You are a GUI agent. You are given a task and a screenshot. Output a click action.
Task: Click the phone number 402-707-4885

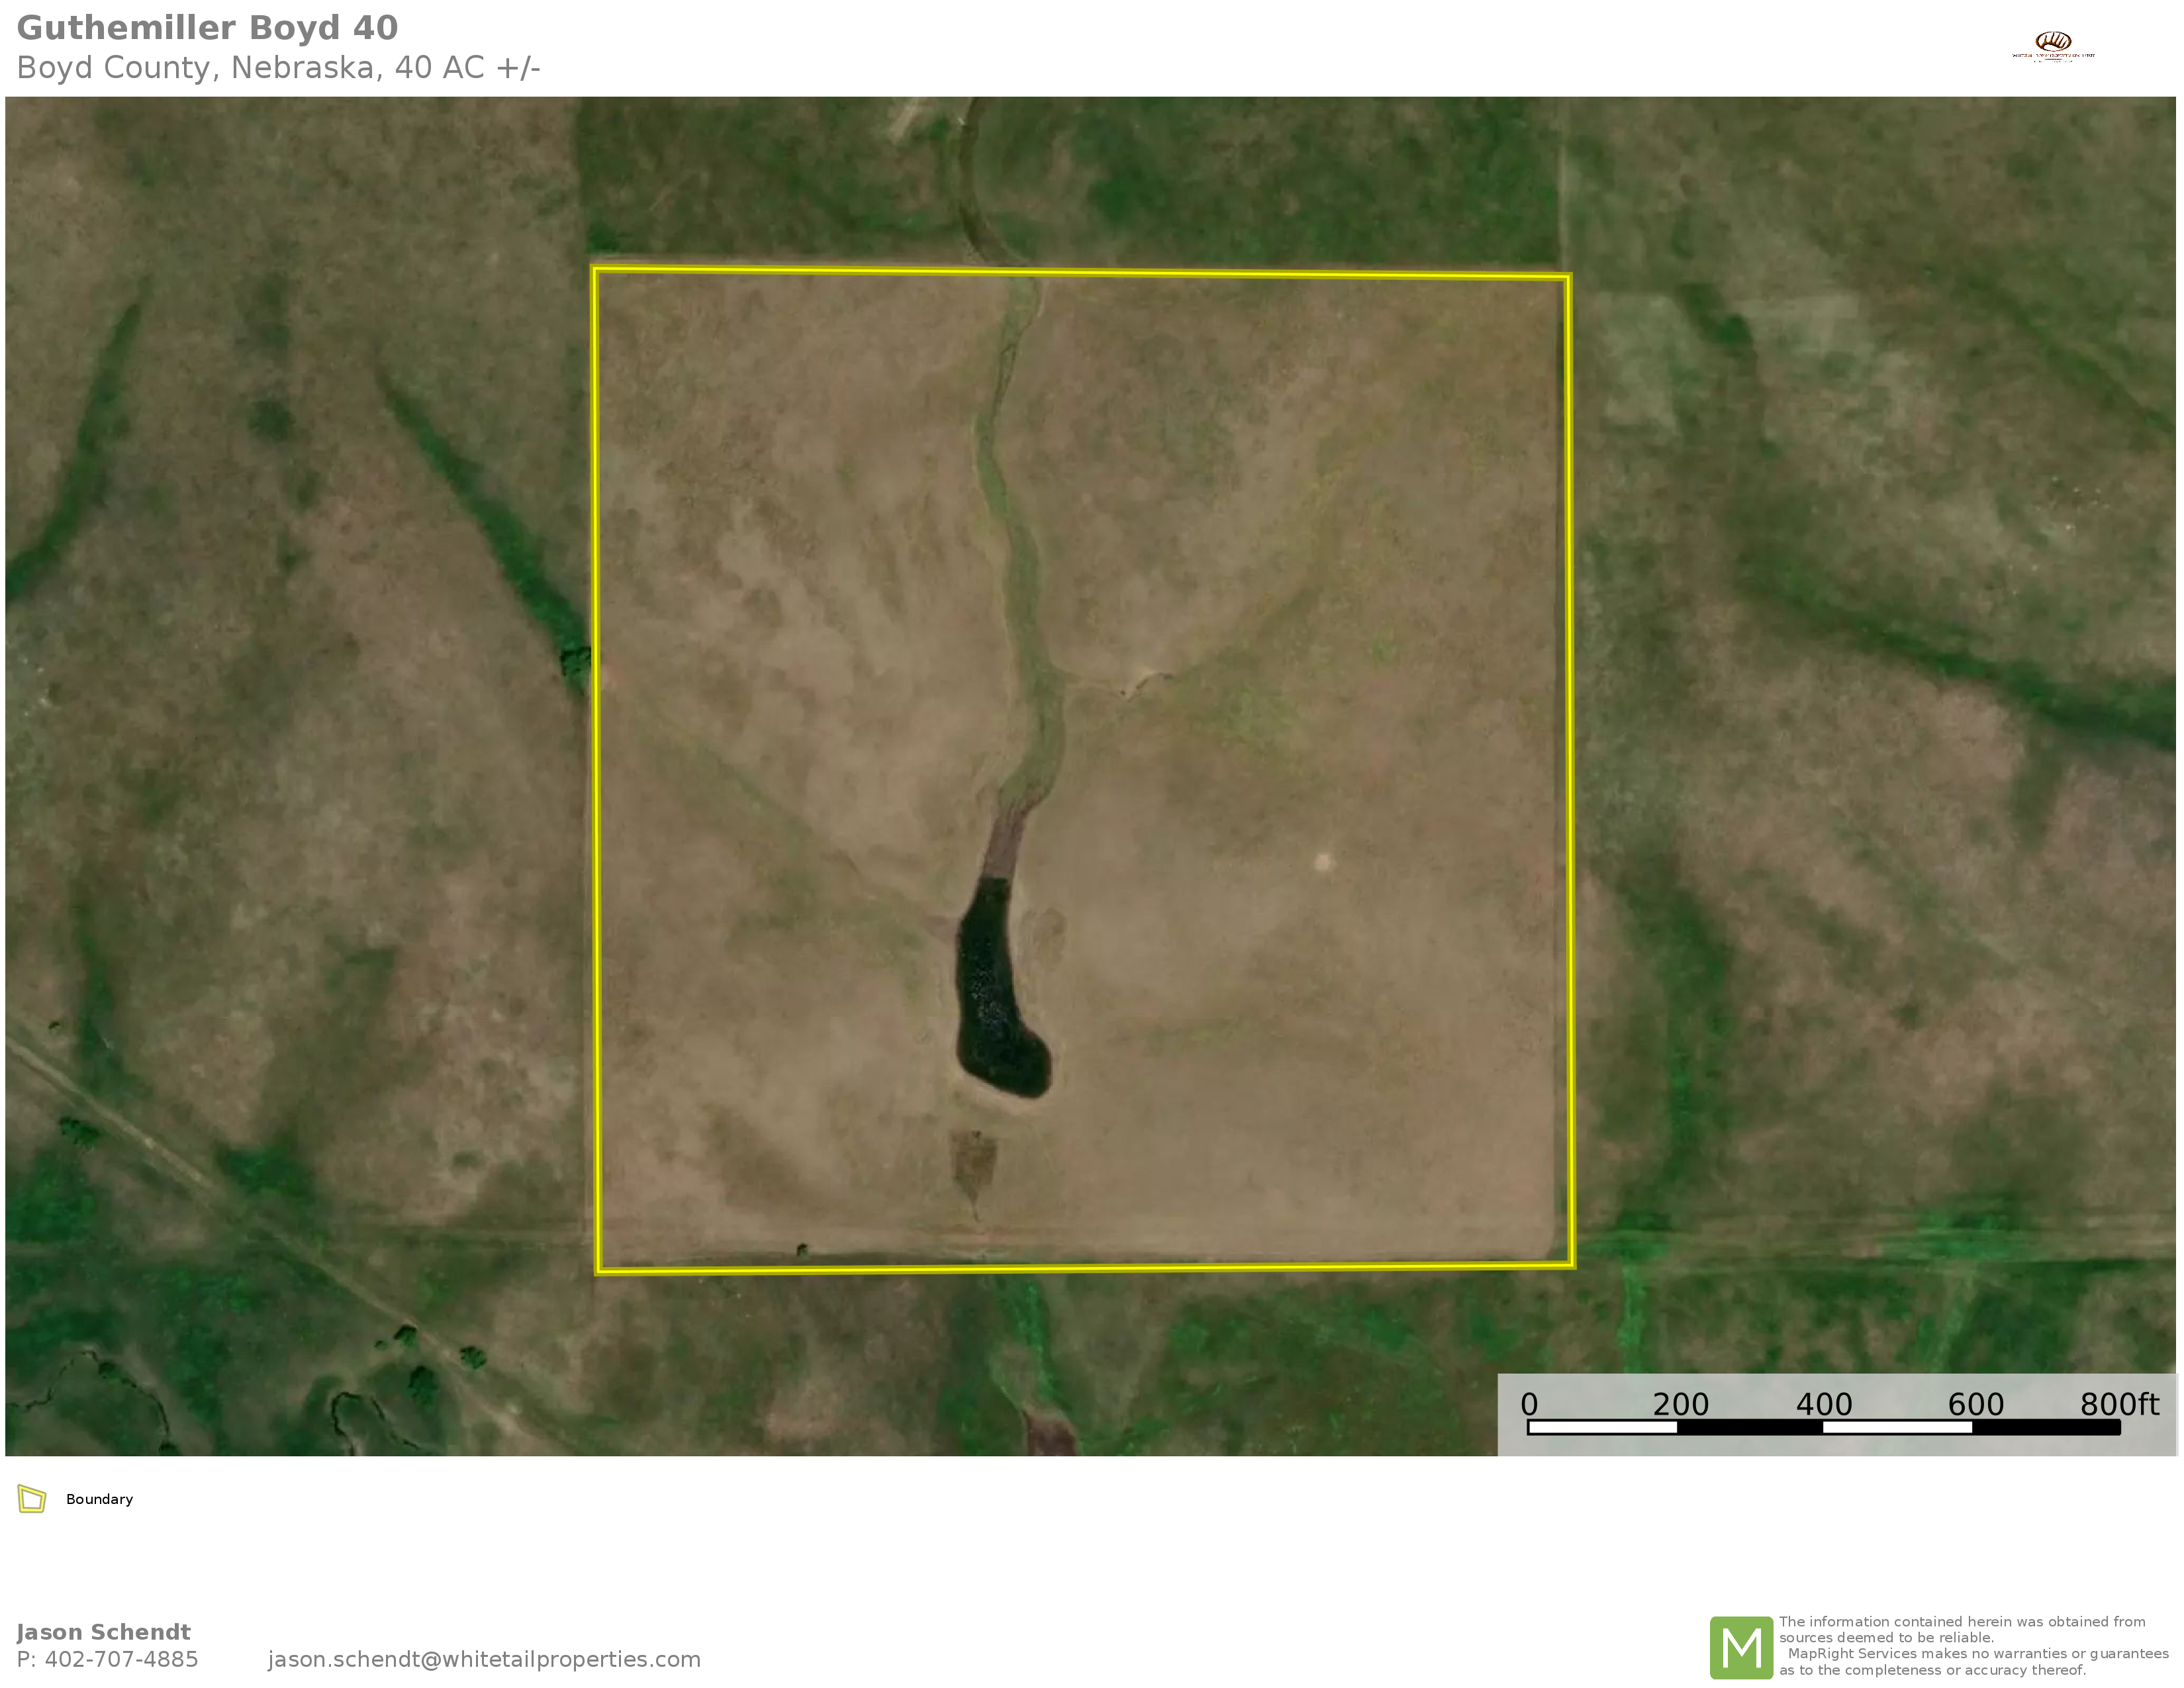click(x=121, y=1659)
